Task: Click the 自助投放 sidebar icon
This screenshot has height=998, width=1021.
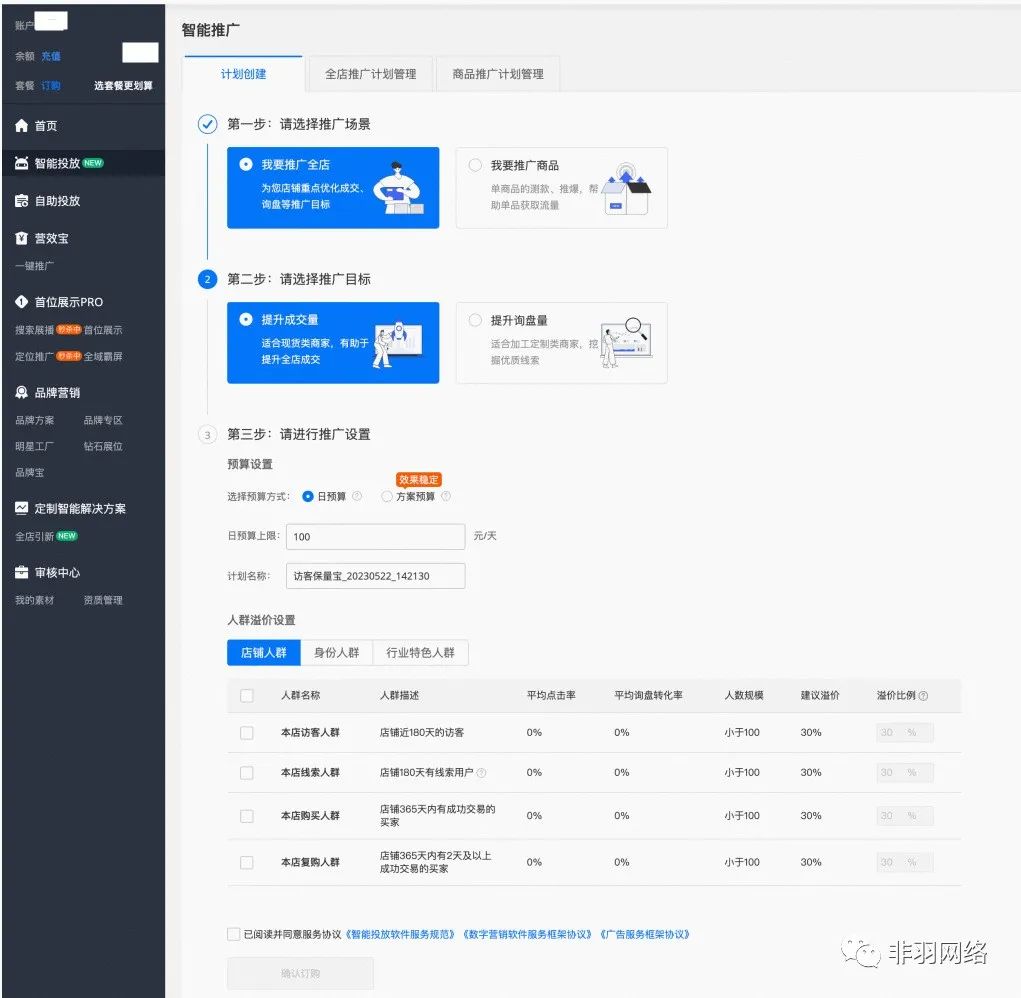Action: 22,201
